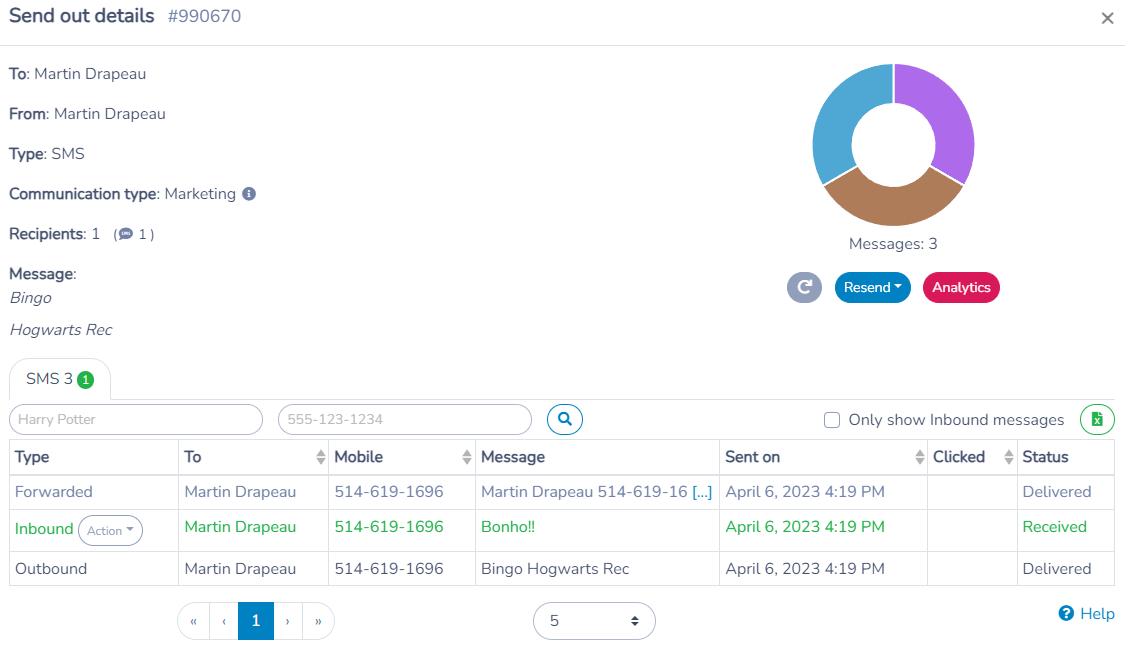Screen dimensions: 1125x649
Task: Click the Bonho!! inbound message
Action: pos(508,526)
